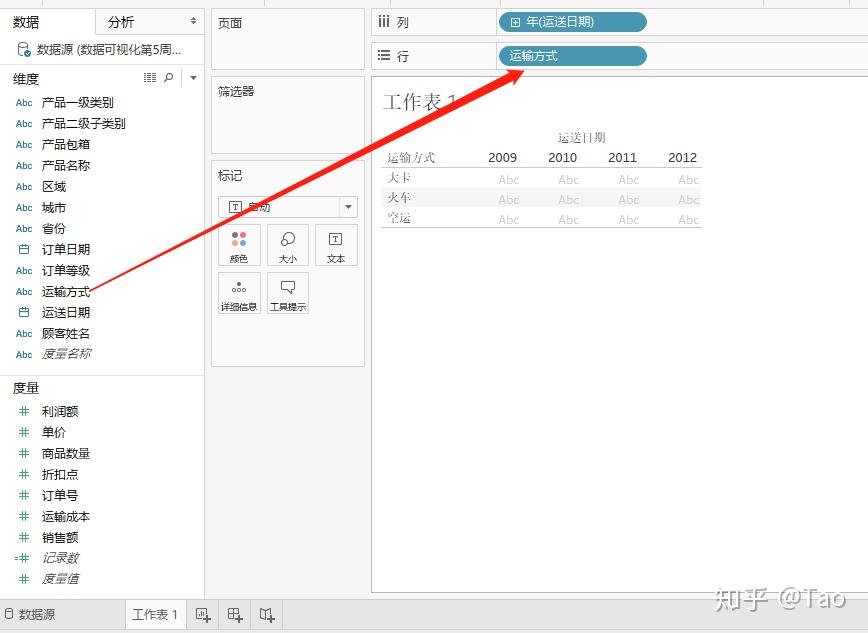Click the 工具提示 tooltip mark button

(288, 294)
